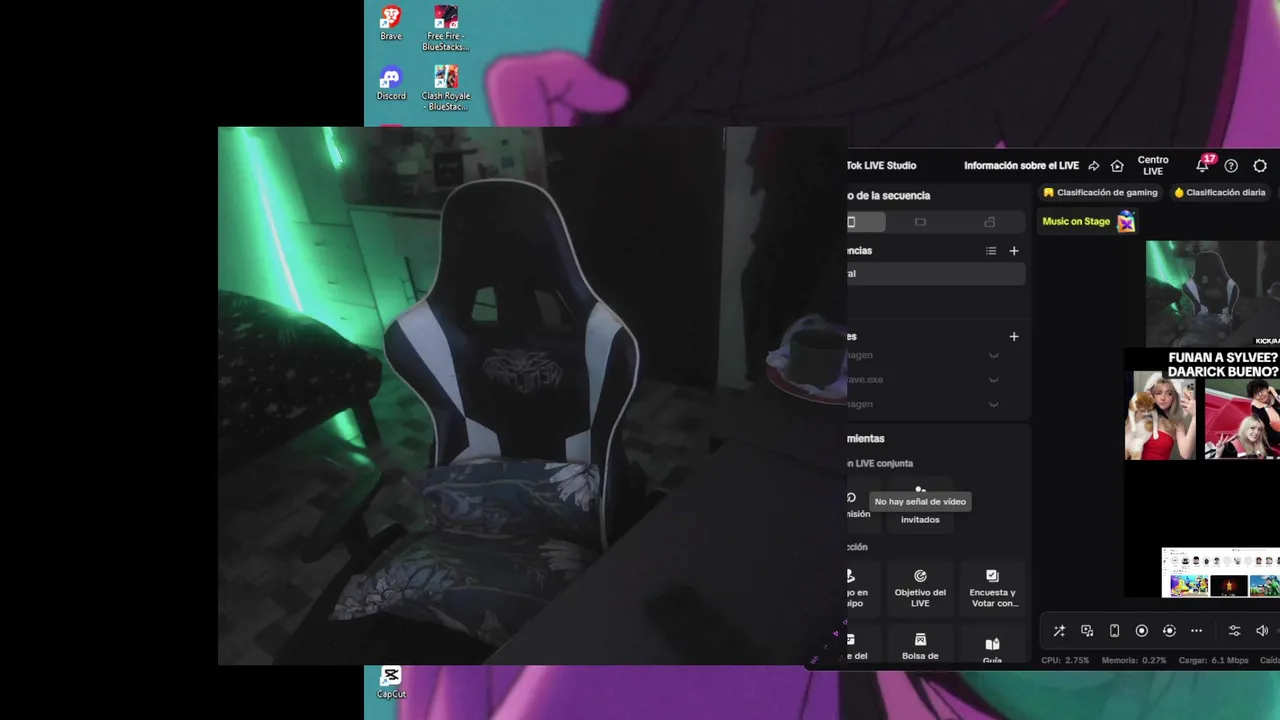Open the help question mark icon
Image resolution: width=1280 pixels, height=720 pixels.
tap(1231, 166)
